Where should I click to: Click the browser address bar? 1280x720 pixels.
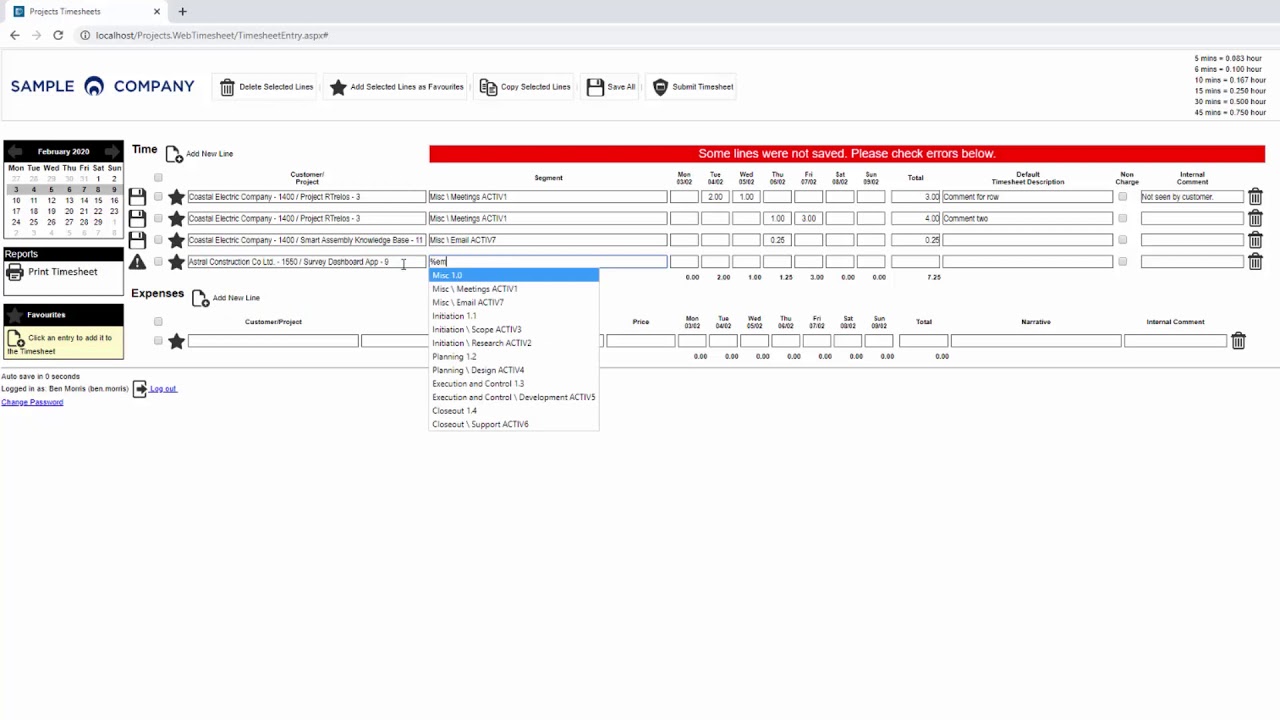tap(640, 35)
